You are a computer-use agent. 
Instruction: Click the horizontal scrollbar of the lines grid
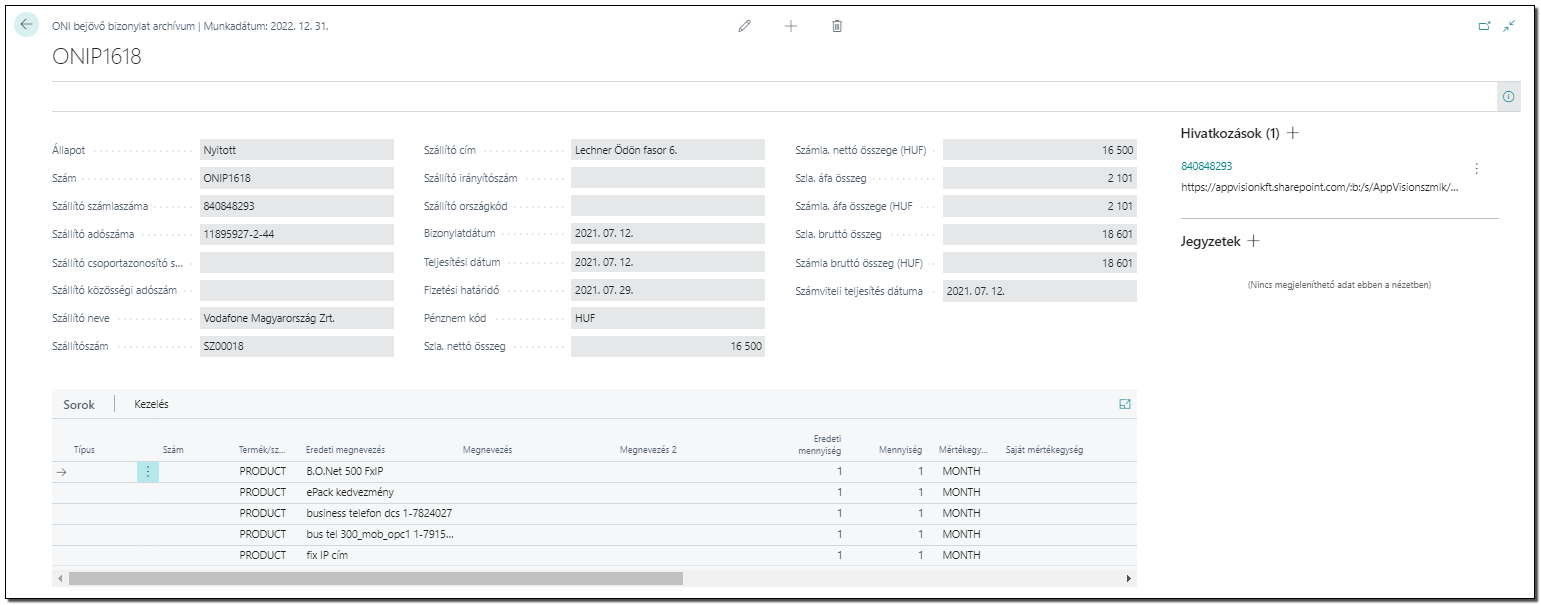tap(376, 578)
